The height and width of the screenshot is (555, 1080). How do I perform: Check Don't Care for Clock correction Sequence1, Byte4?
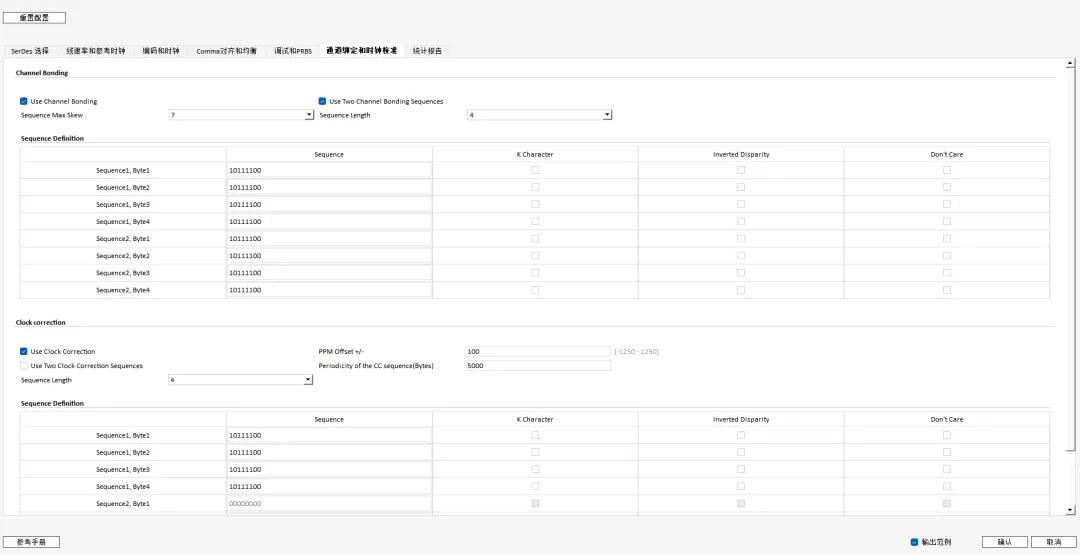click(947, 486)
